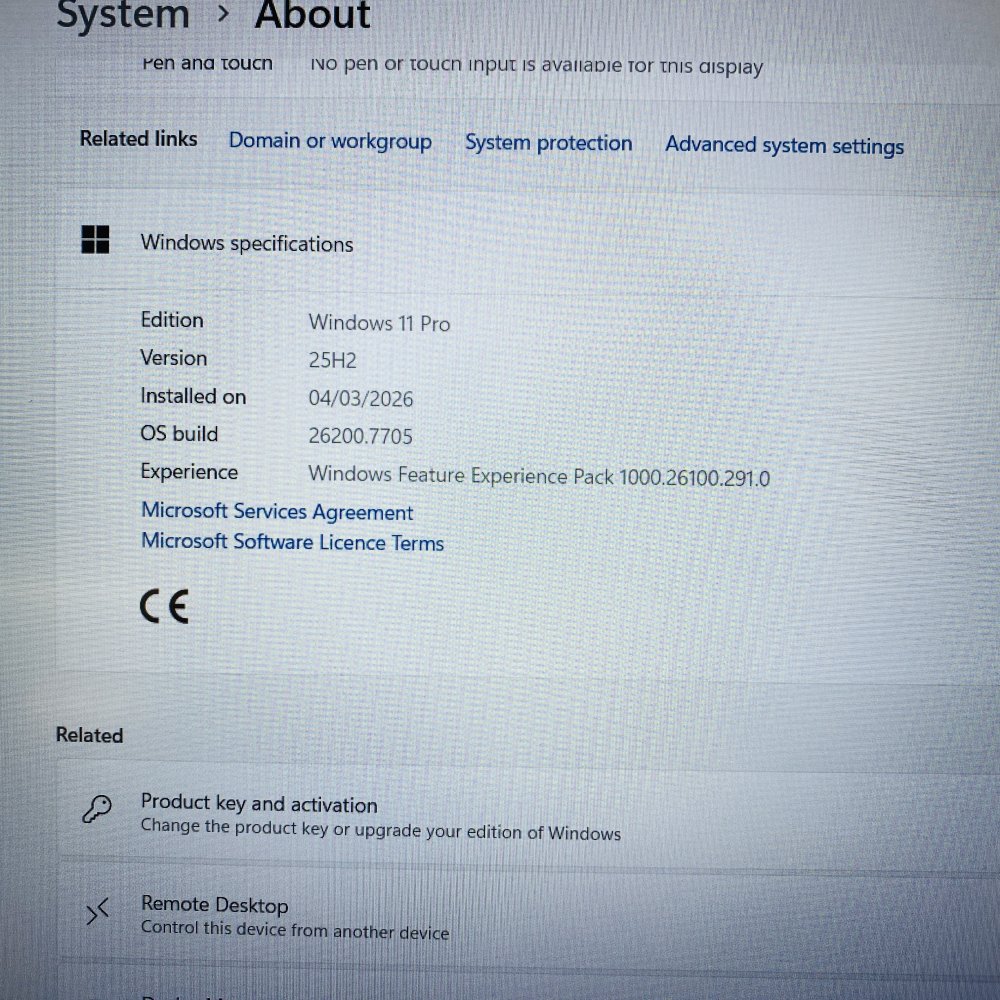
Task: Click the install date 04/03/2026
Action: (x=361, y=399)
